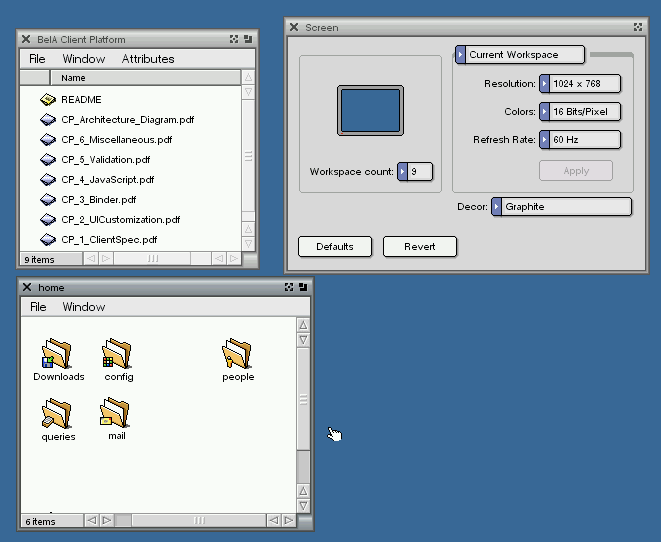This screenshot has width=661, height=542.
Task: Click the CP_1_ClientSpec.pdf file name
Action: [x=109, y=240]
